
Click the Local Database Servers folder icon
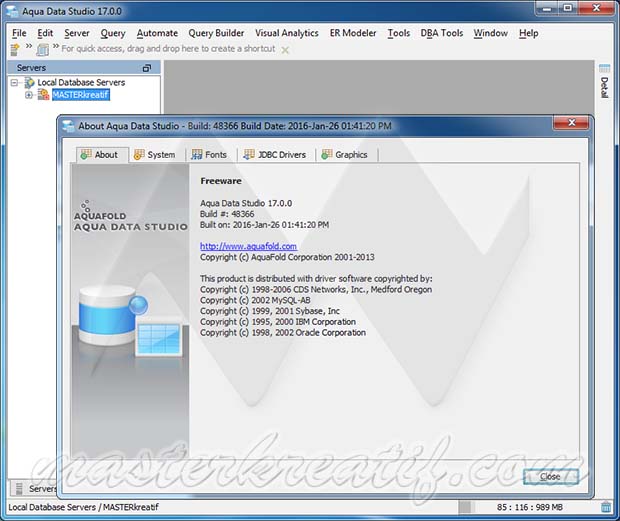point(29,82)
